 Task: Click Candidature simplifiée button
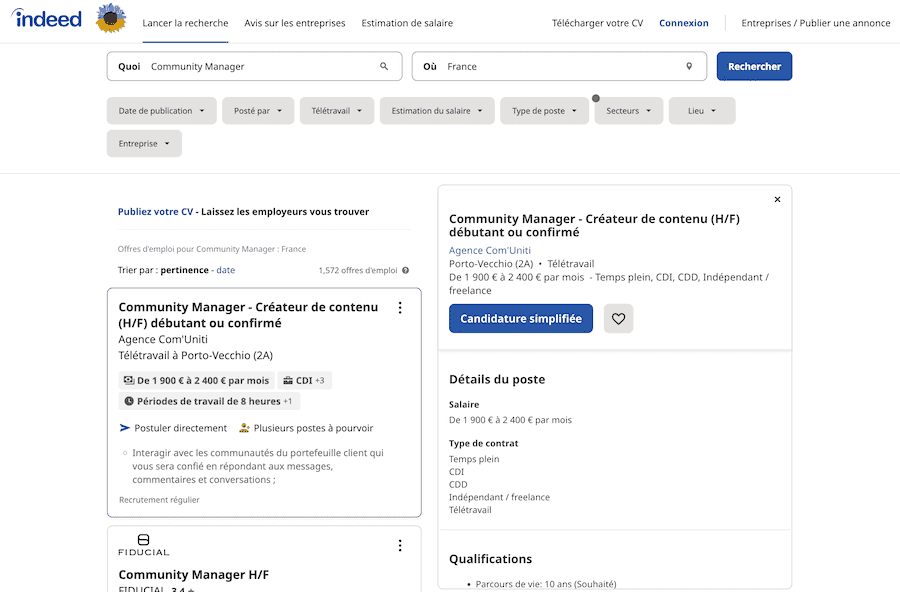tap(521, 319)
